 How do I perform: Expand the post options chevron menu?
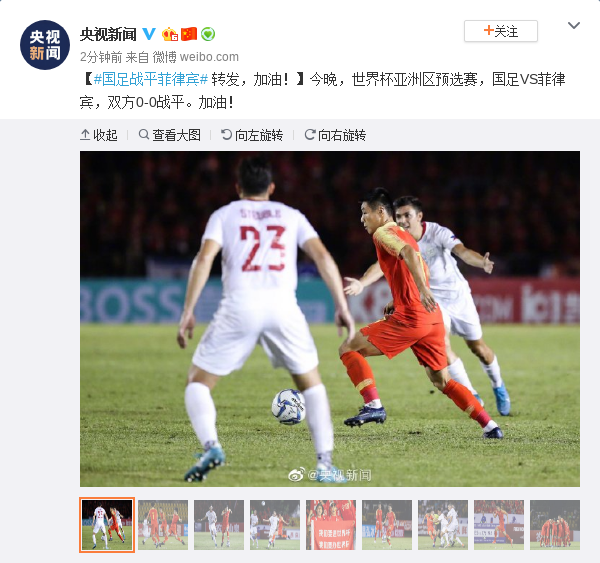pyautogui.click(x=574, y=26)
